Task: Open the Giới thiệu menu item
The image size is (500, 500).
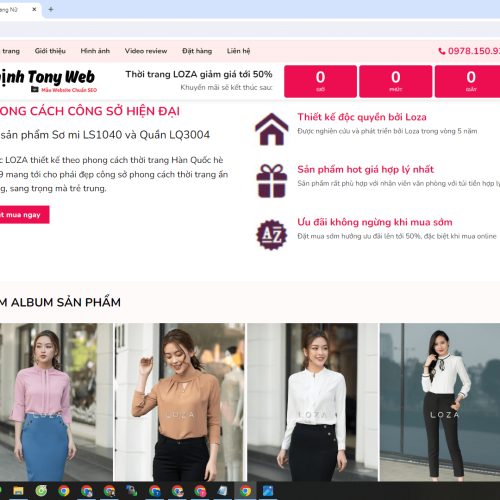Action: coord(50,51)
